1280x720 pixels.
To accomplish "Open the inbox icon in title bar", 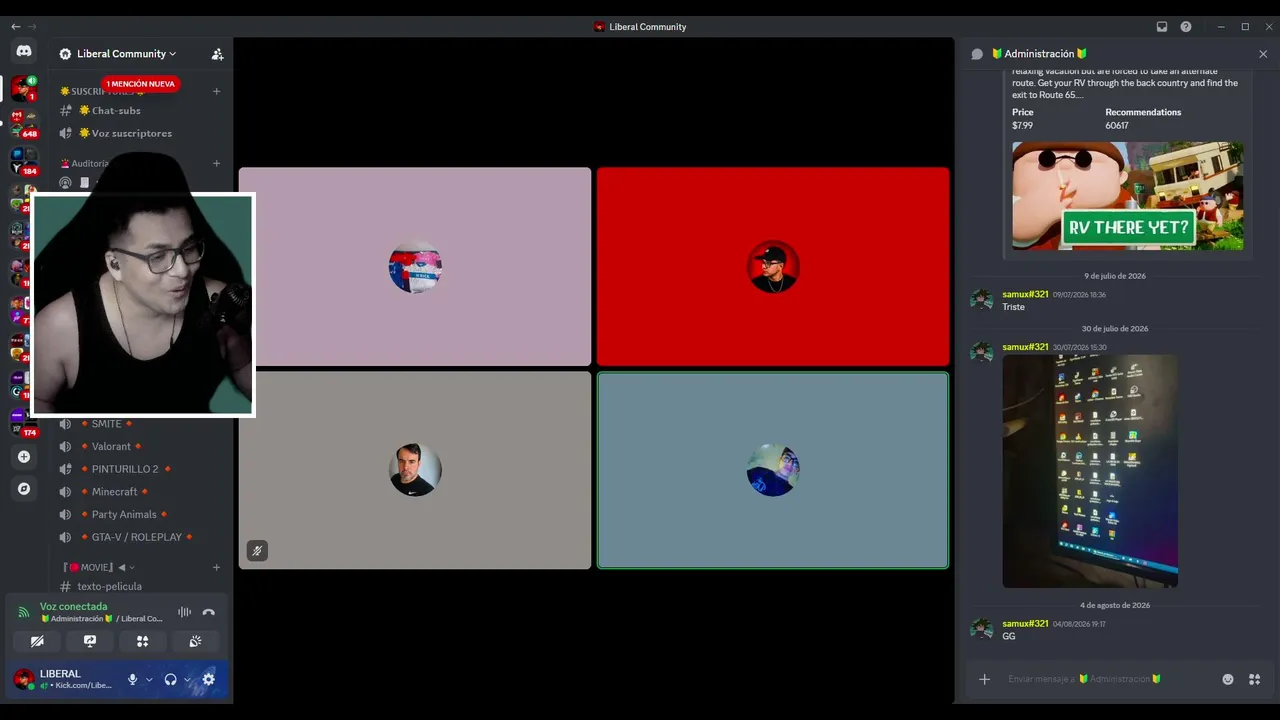I will tap(1162, 27).
